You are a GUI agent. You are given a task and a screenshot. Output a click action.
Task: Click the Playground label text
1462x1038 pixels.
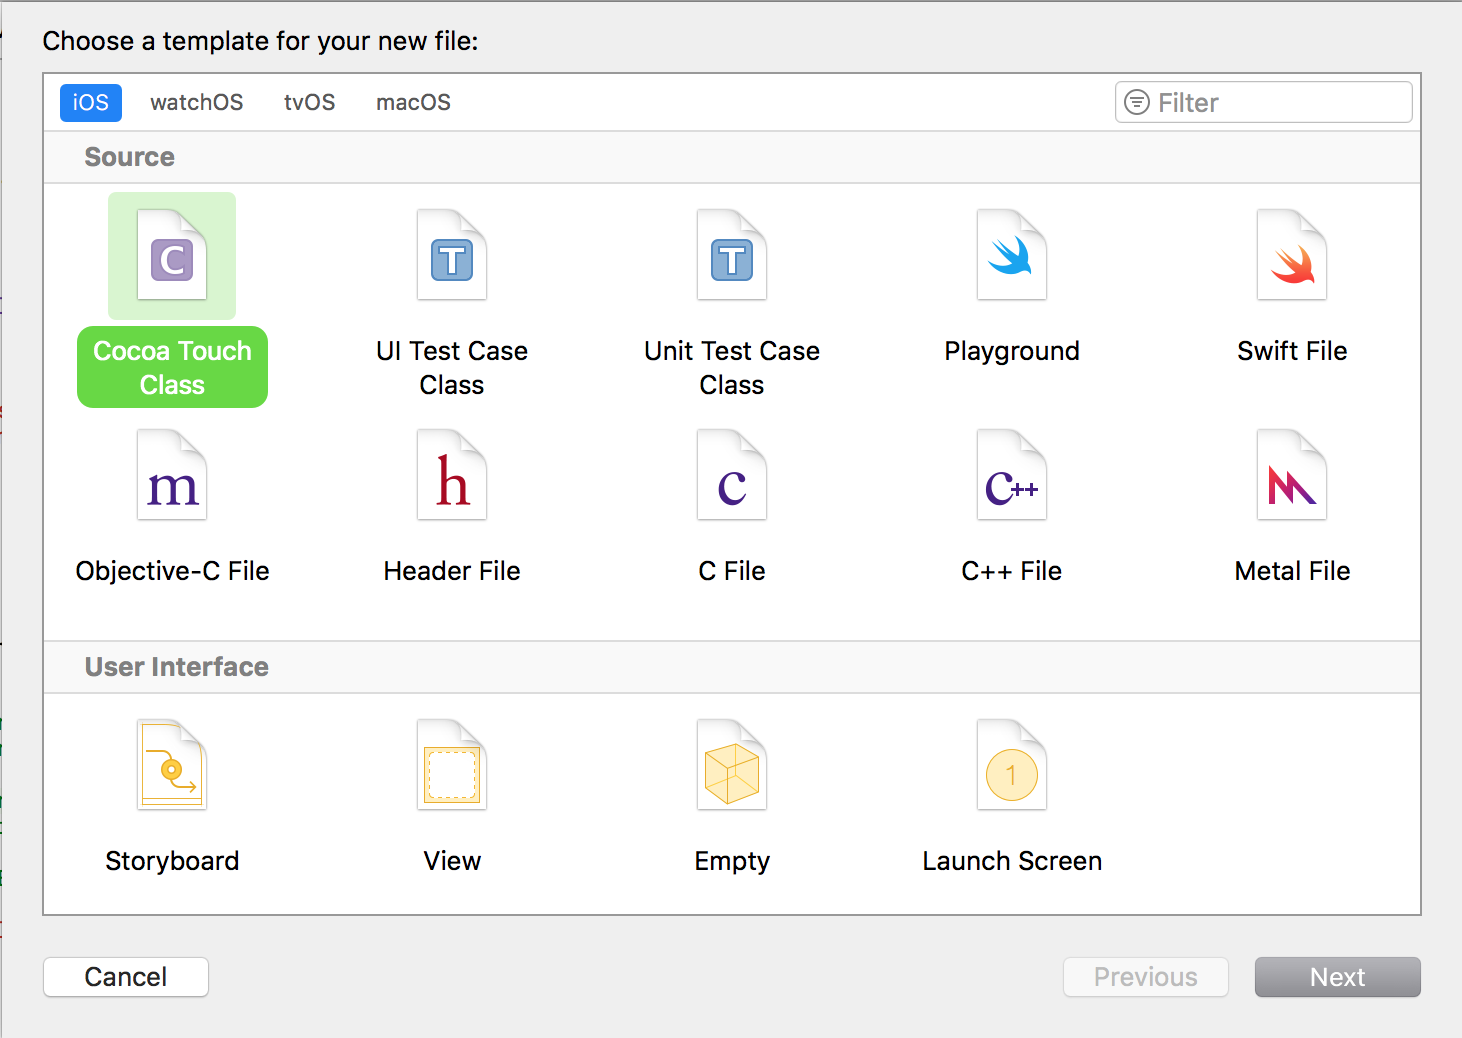(1012, 352)
